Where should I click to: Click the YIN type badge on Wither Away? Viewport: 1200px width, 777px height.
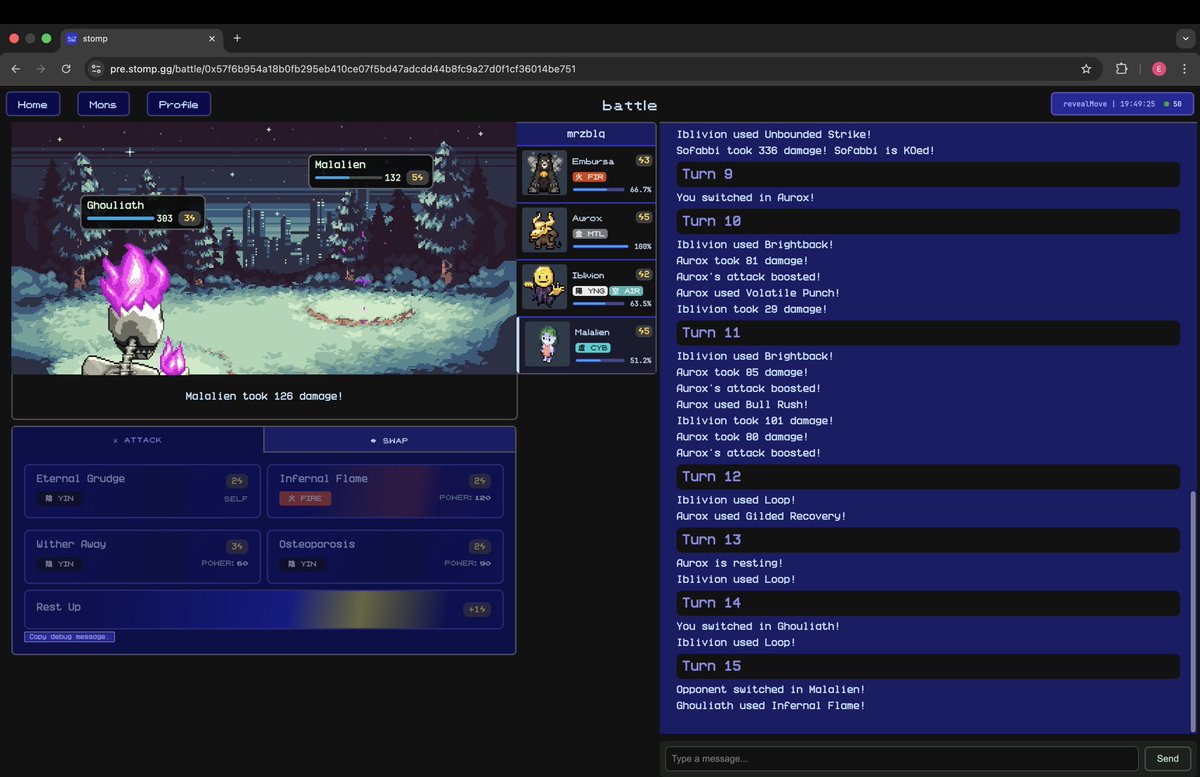(59, 564)
